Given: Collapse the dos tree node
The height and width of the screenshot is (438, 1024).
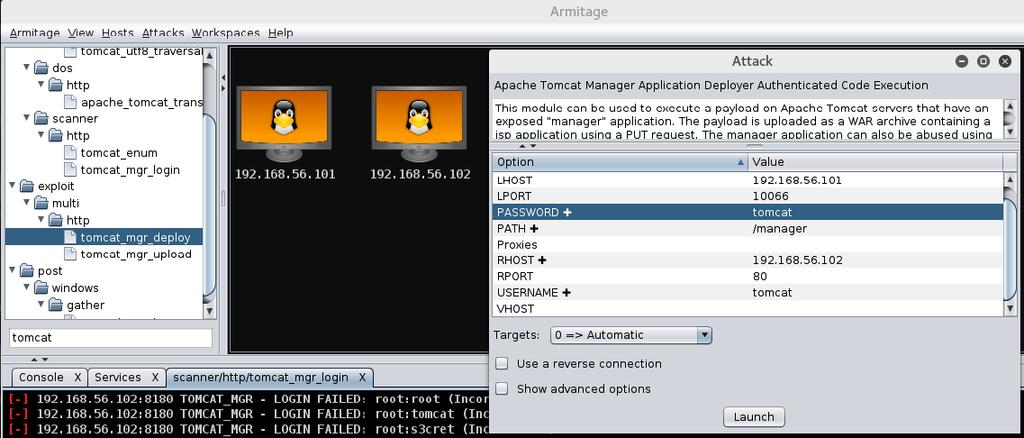Looking at the screenshot, I should tap(27, 67).
